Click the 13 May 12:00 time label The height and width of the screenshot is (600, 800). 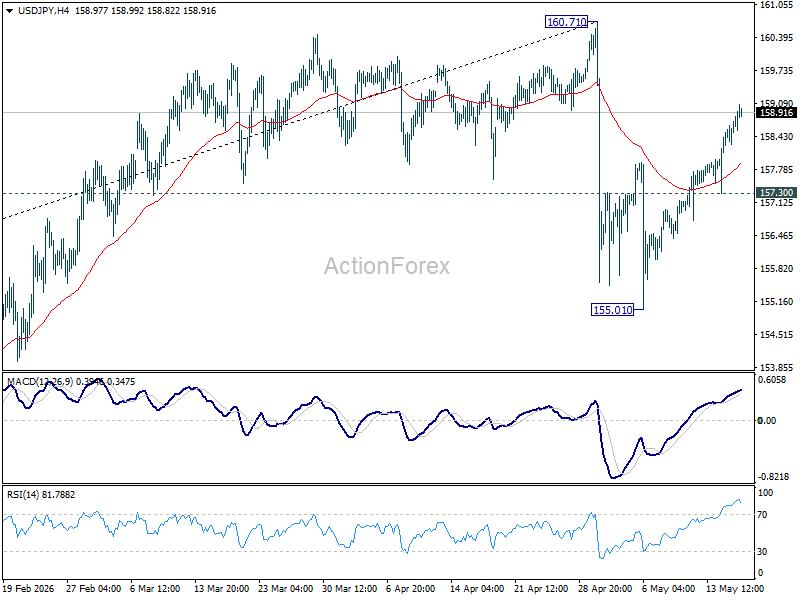pos(735,588)
